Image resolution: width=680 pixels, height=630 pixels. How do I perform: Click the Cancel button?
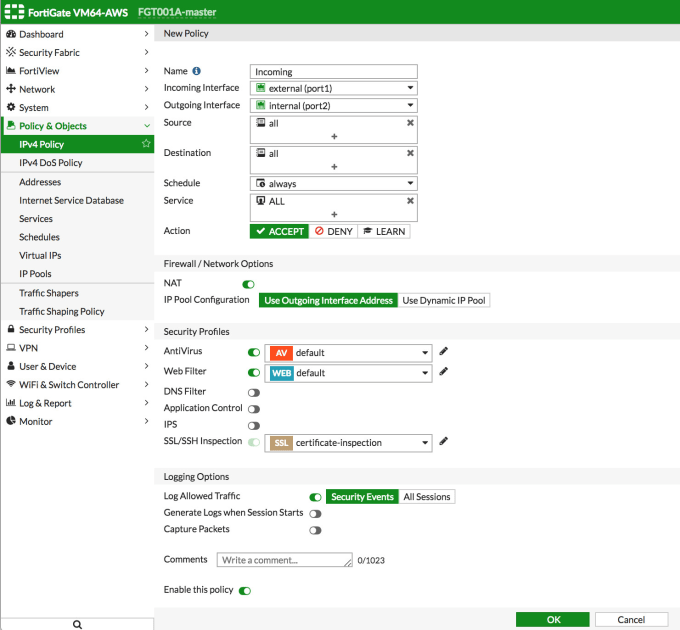point(631,620)
